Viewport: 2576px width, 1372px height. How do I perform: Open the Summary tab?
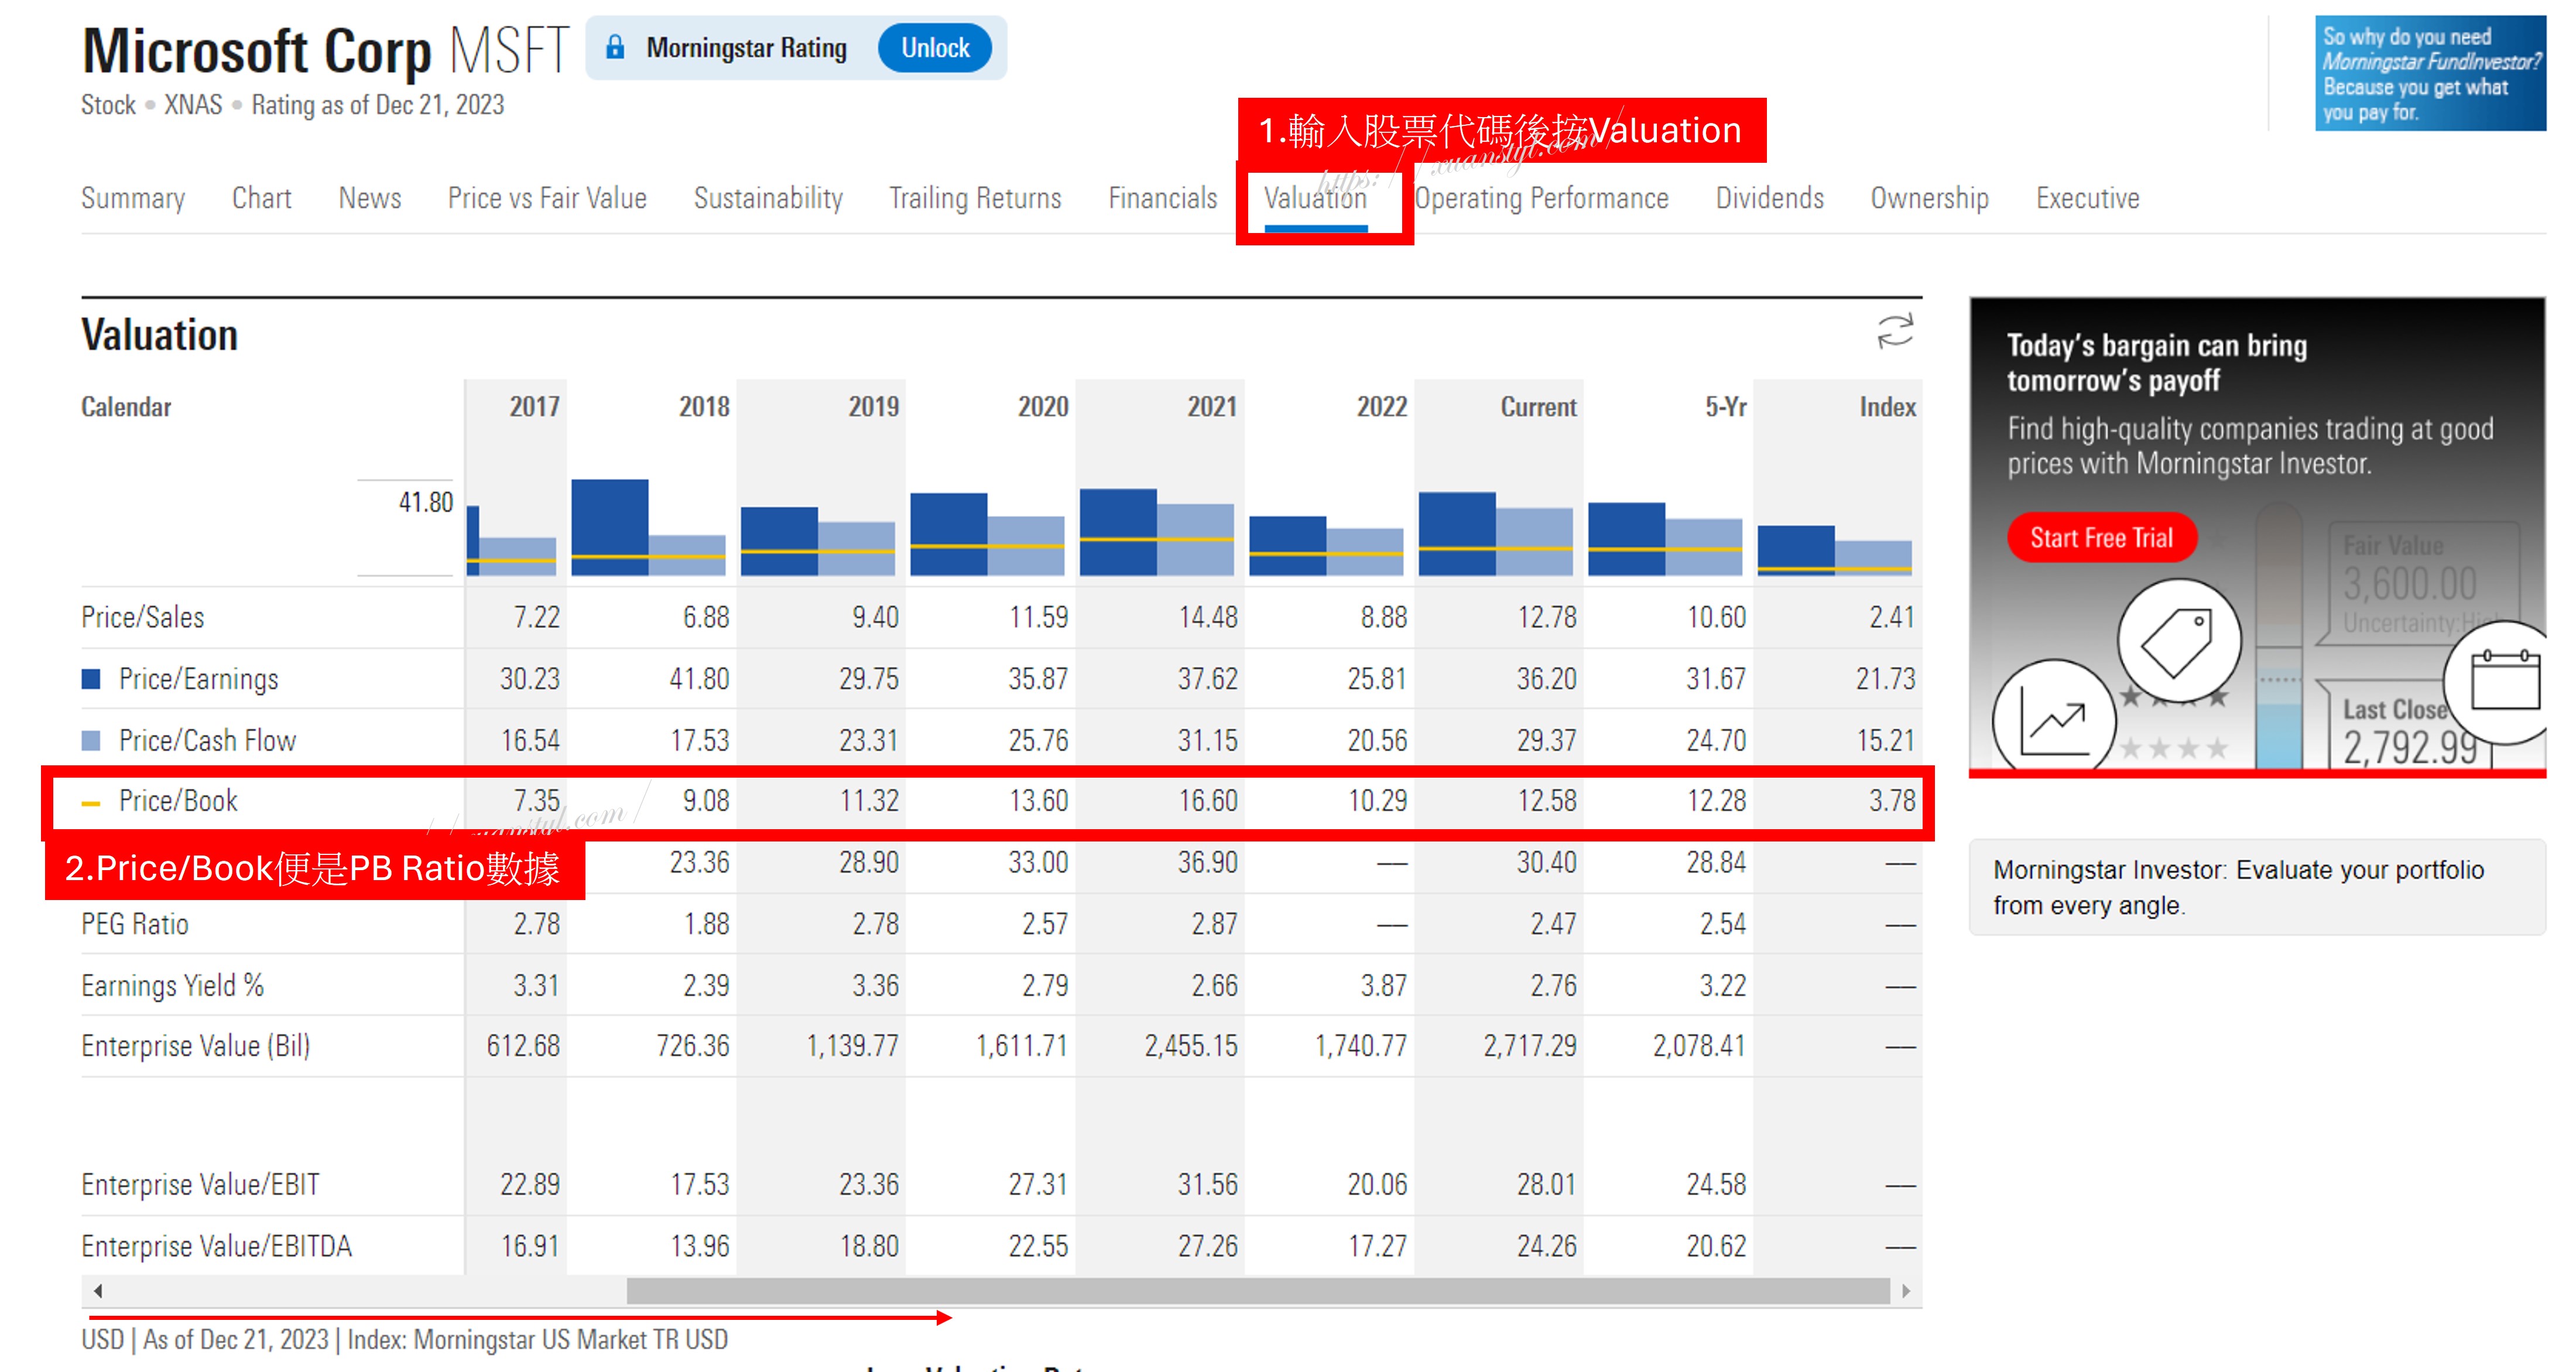pyautogui.click(x=133, y=198)
